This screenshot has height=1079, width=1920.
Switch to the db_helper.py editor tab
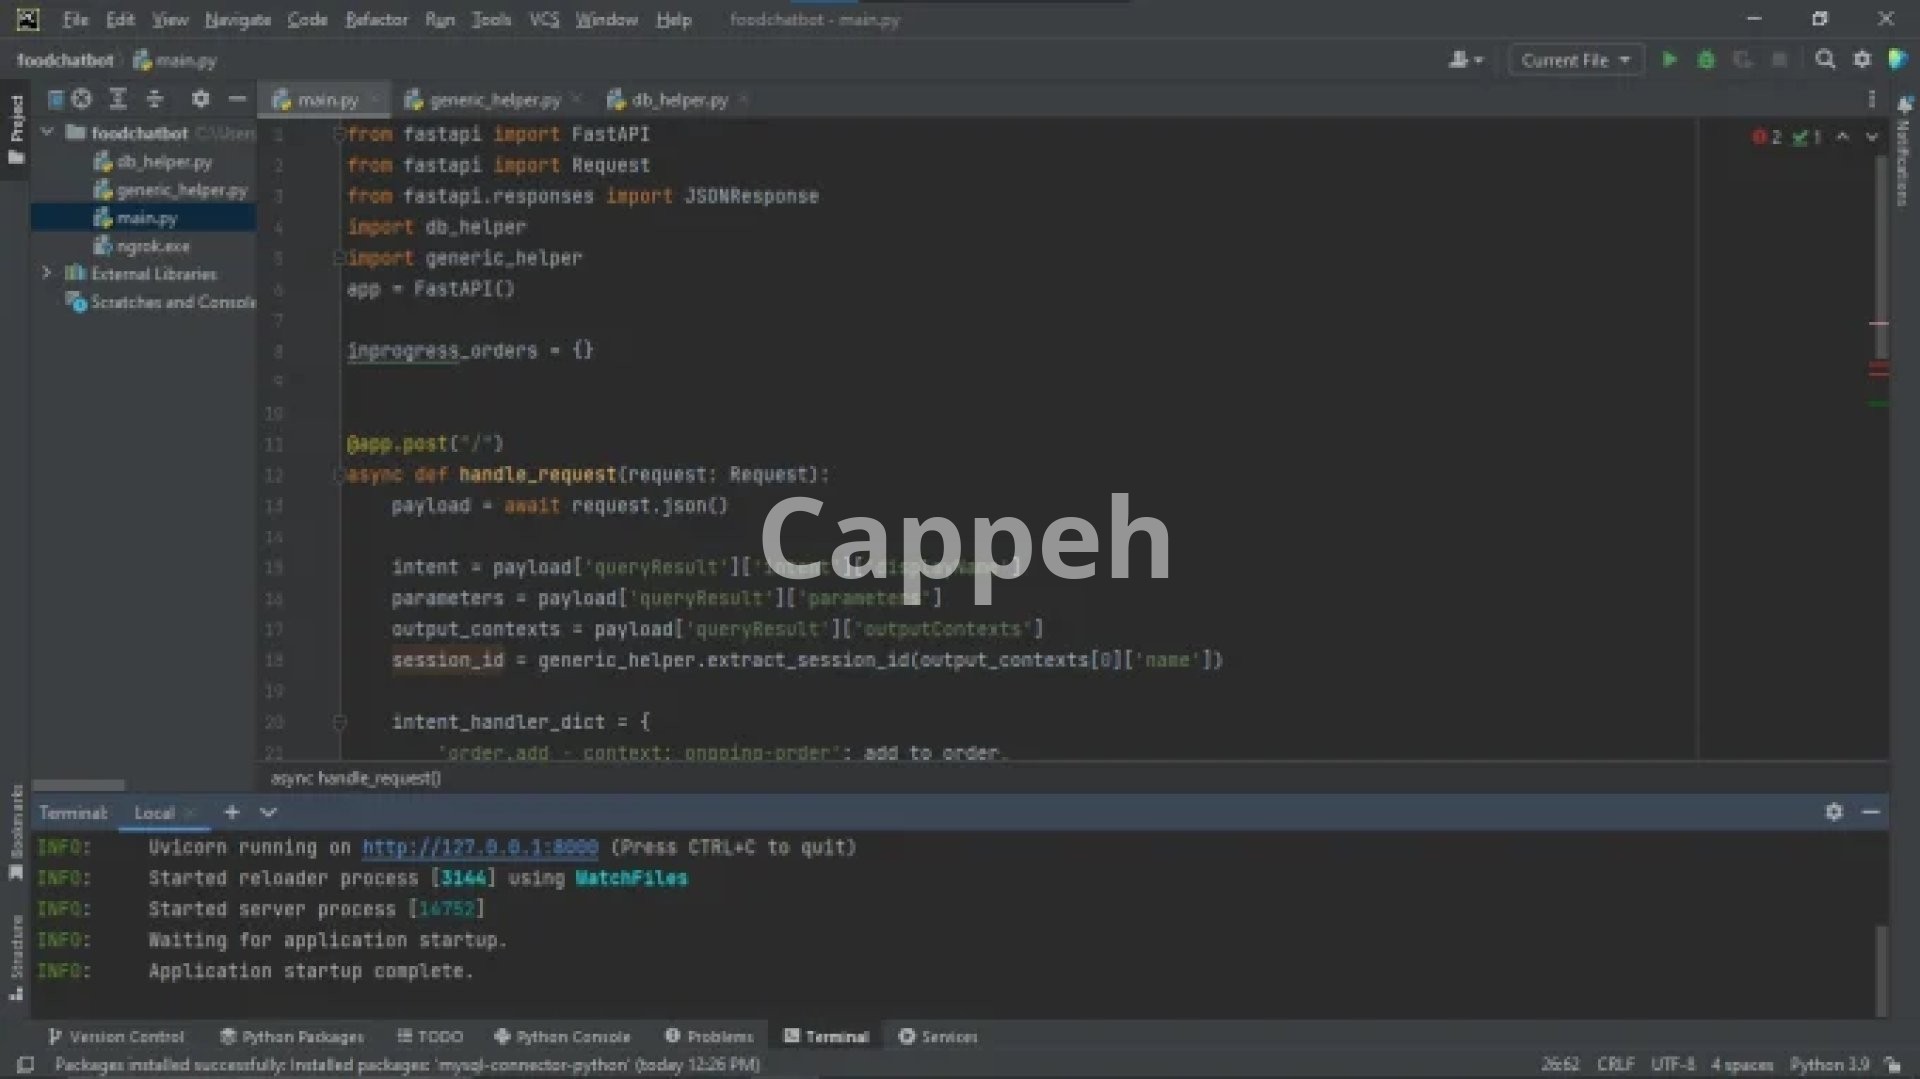click(678, 100)
